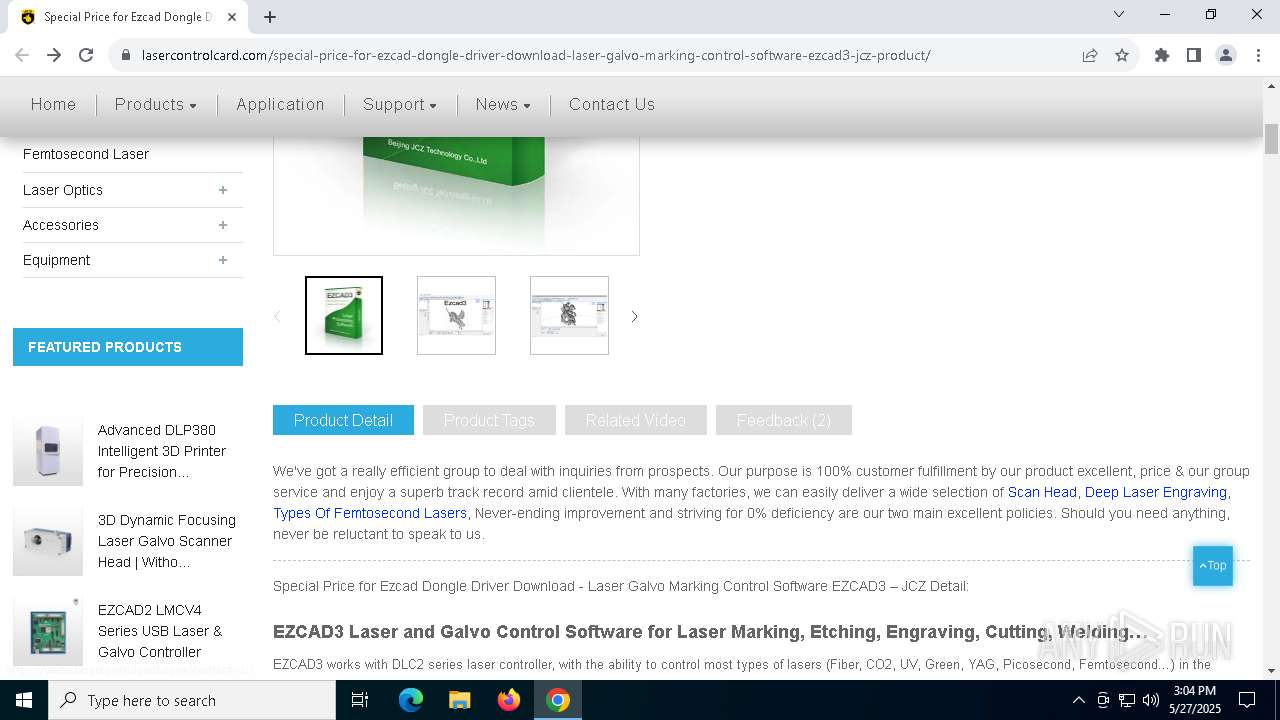This screenshot has height=720, width=1280.
Task: Go to Home navigation item
Action: click(53, 104)
